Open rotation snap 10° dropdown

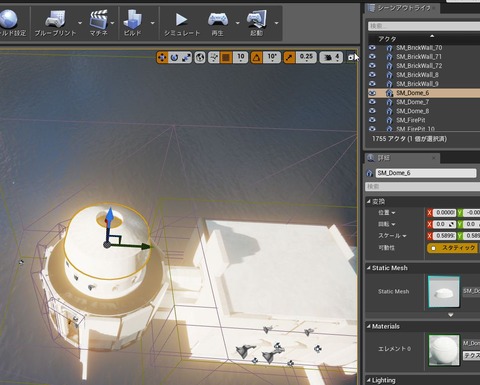point(272,58)
